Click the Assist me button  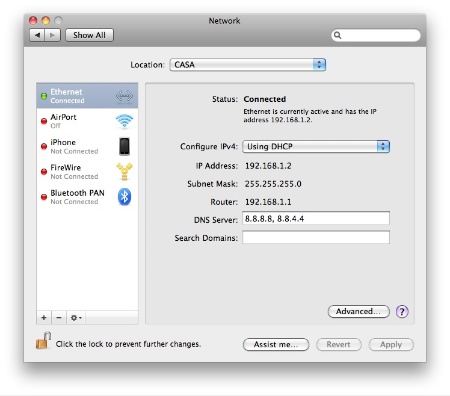click(276, 344)
